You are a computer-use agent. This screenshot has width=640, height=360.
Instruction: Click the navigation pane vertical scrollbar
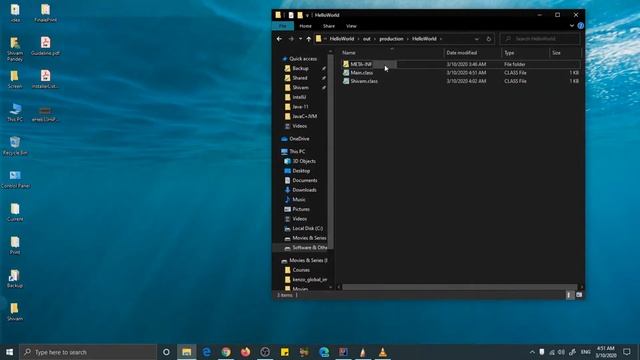[331, 151]
